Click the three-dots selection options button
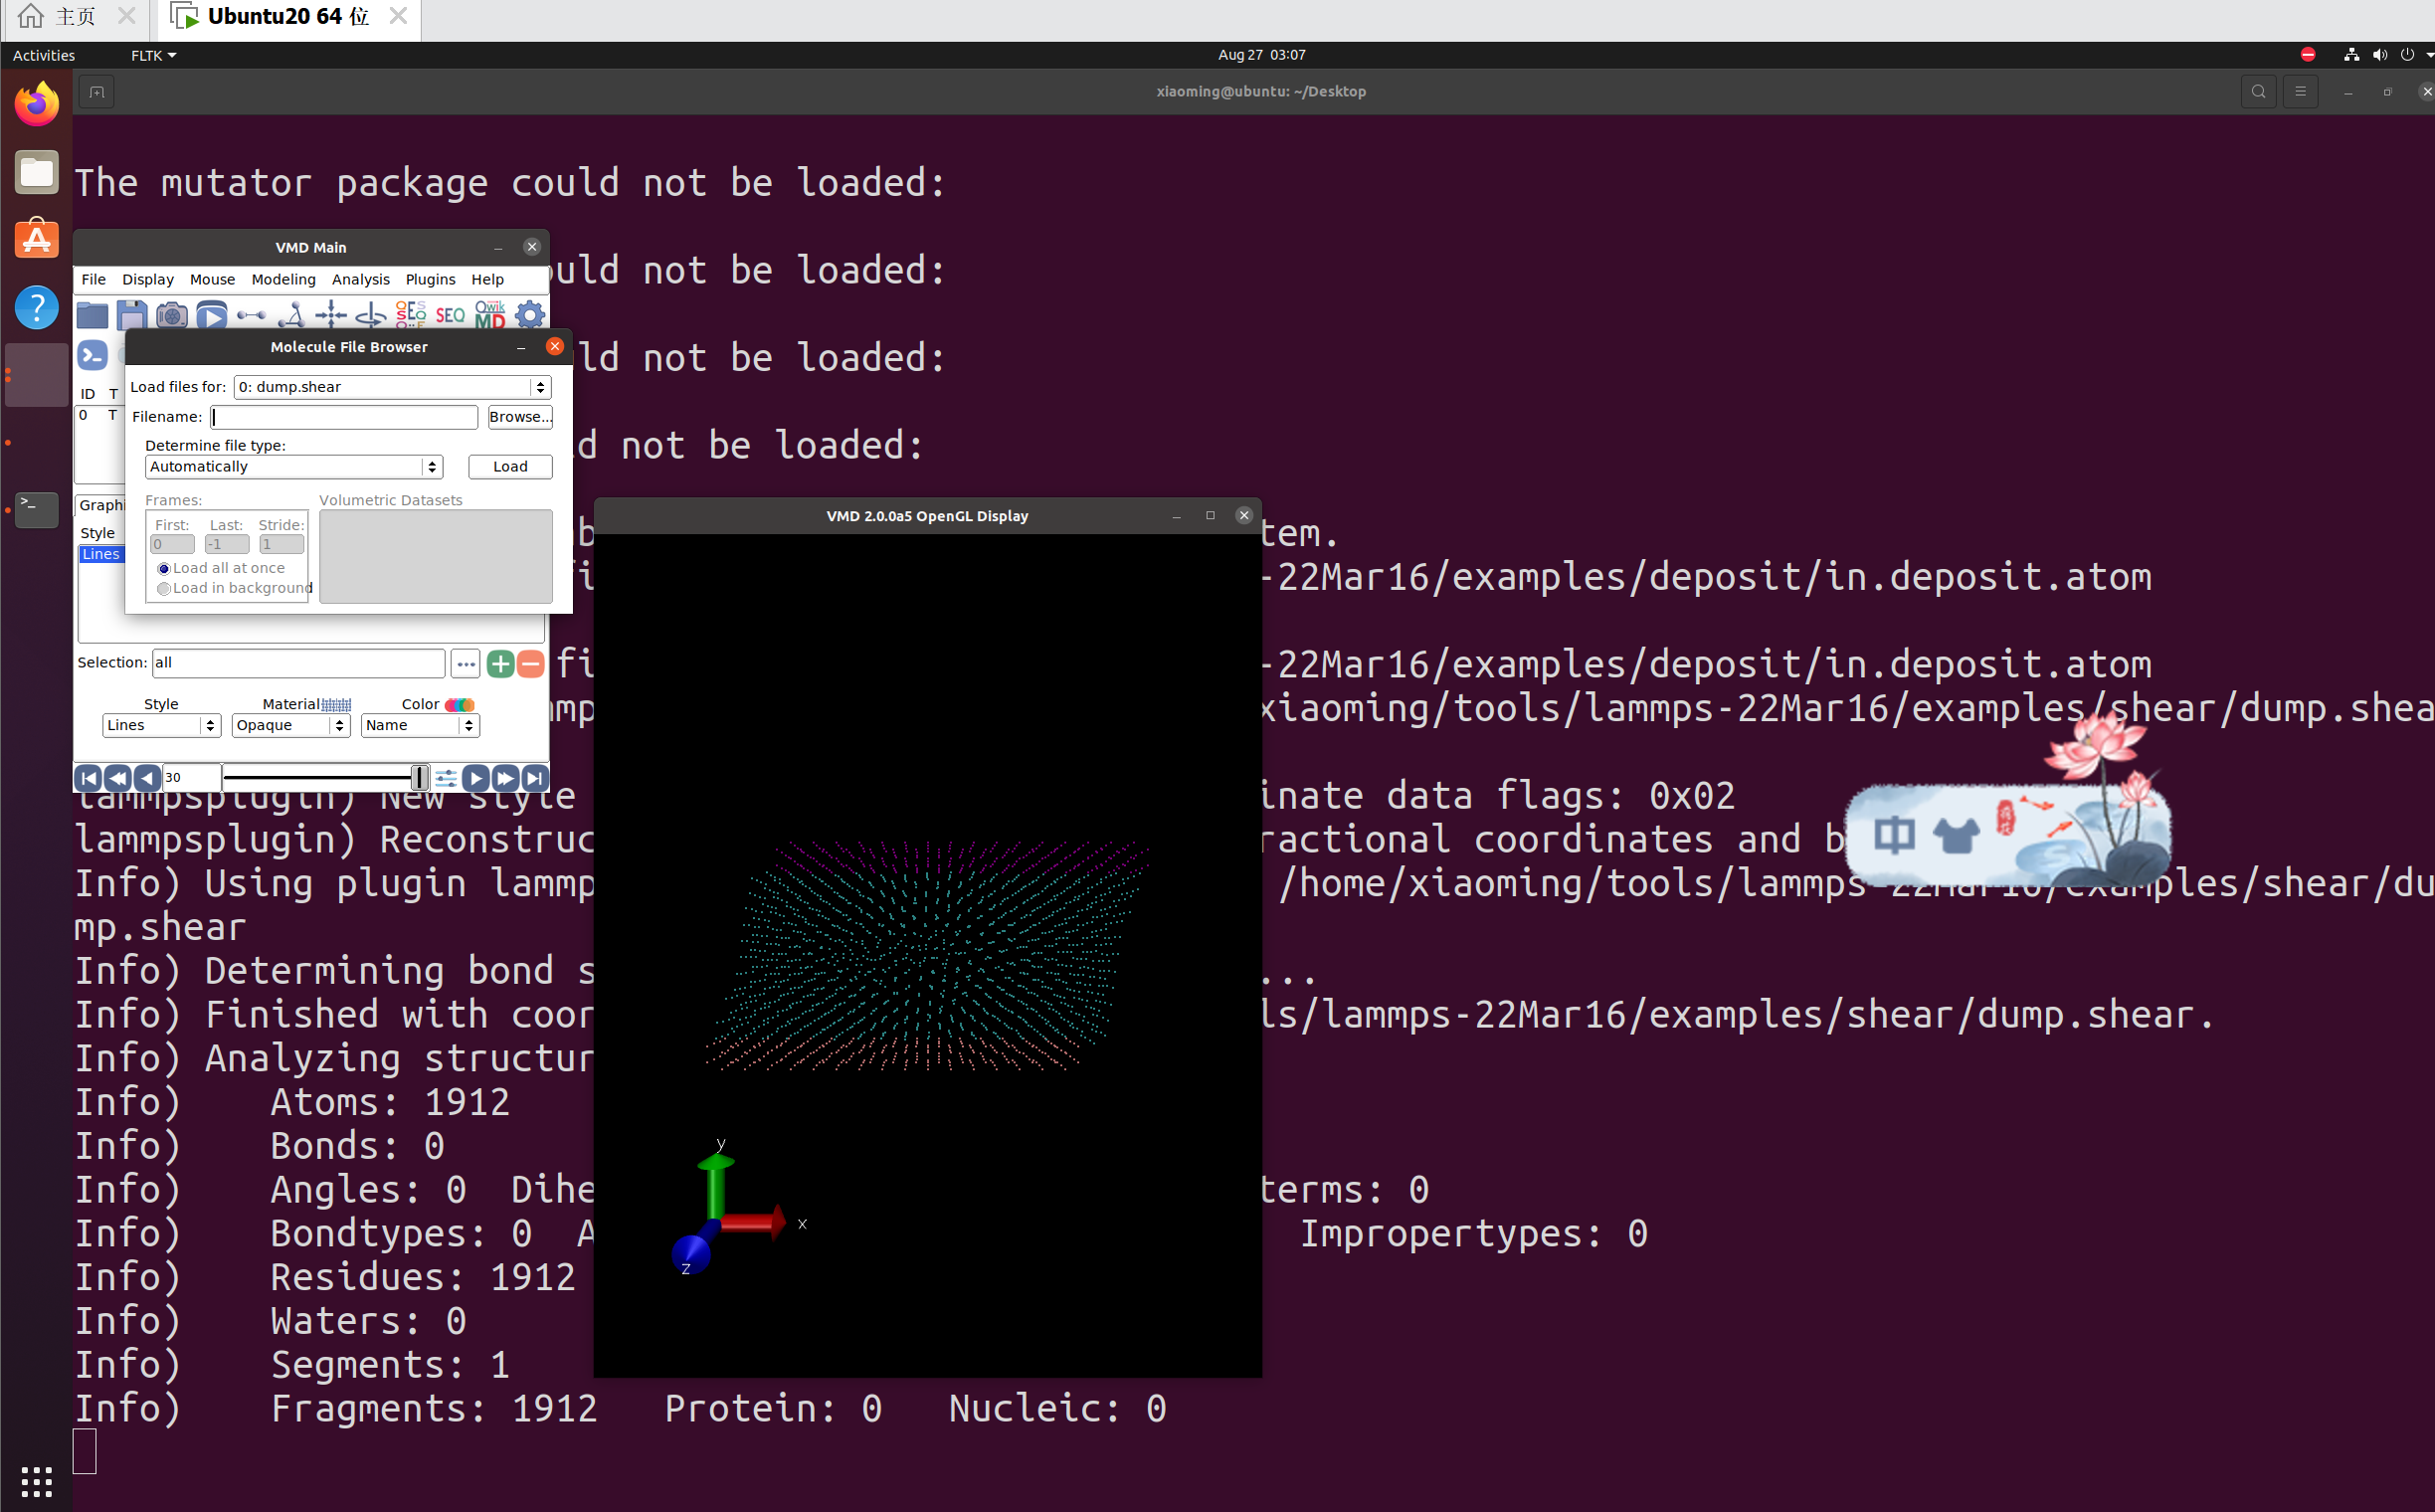Screen dimensions: 2435x1512 466,663
